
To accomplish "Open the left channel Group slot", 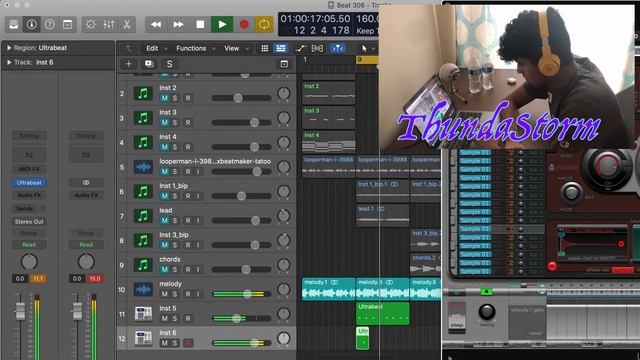I will click(x=29, y=233).
